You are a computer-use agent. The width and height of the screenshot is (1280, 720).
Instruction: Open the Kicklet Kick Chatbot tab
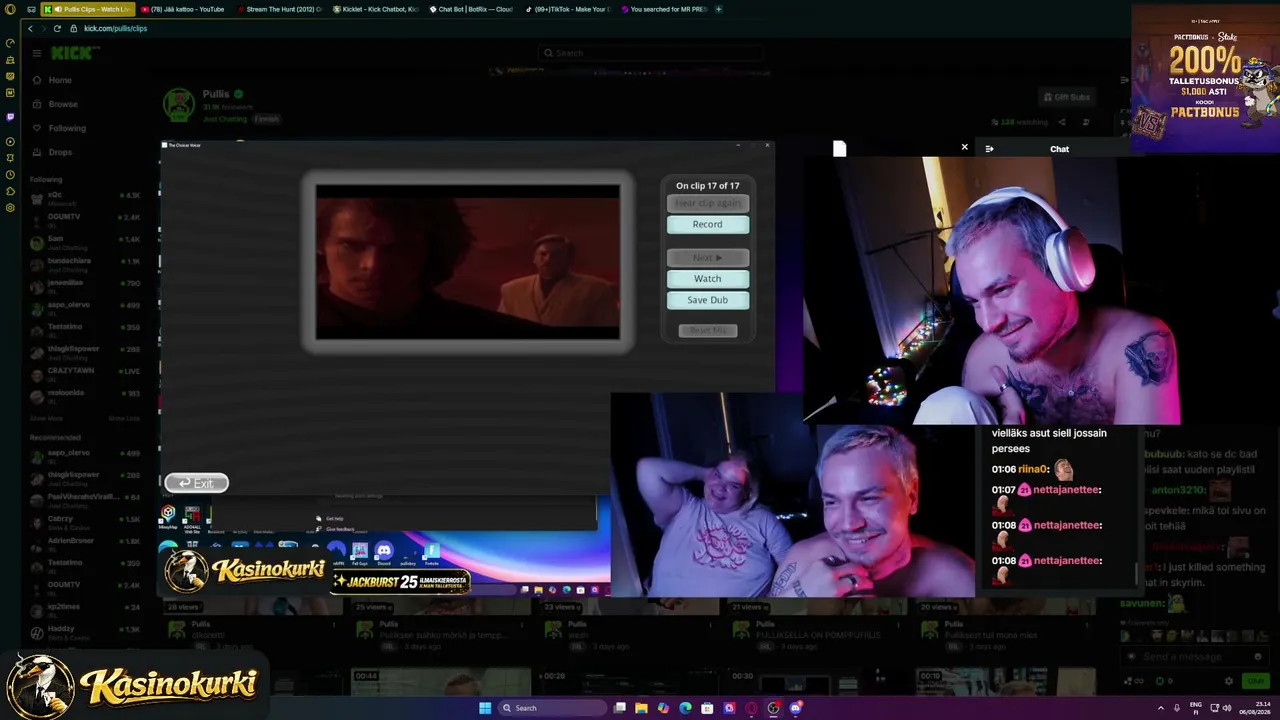(378, 9)
